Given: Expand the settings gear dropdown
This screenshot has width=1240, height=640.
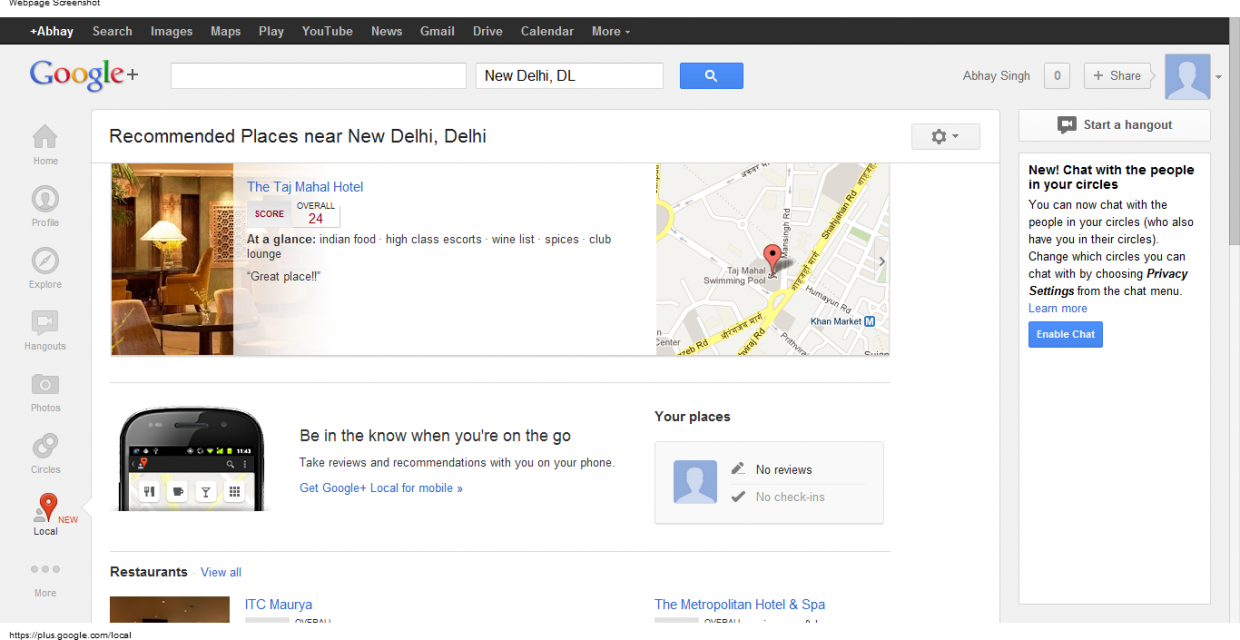Looking at the screenshot, I should [945, 137].
